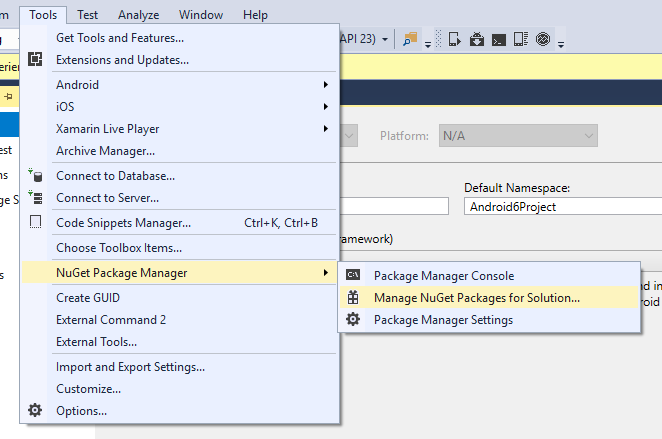This screenshot has width=662, height=439.
Task: Click the device with arrow toolbar icon
Action: pos(454,39)
